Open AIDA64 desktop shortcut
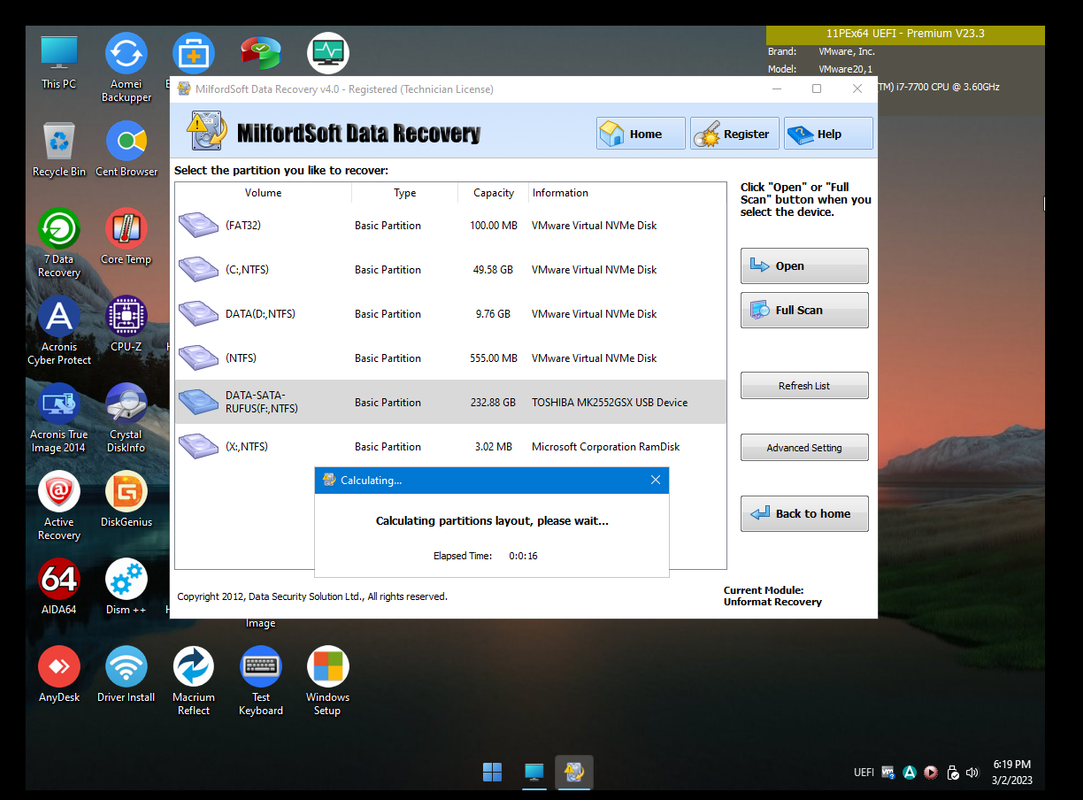1083x800 pixels. coord(59,588)
